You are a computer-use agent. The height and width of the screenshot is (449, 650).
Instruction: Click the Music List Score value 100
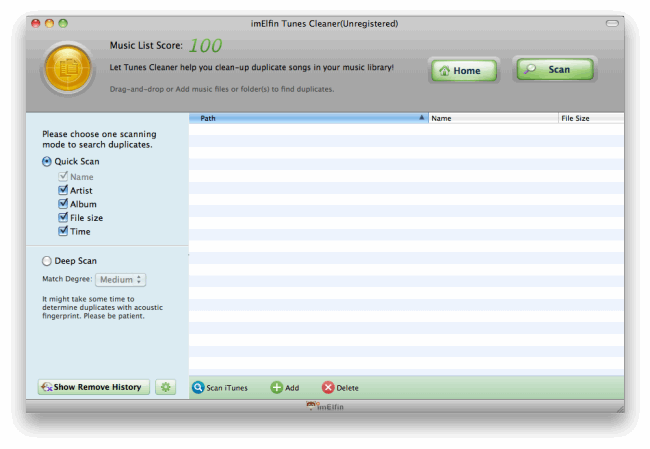point(206,46)
